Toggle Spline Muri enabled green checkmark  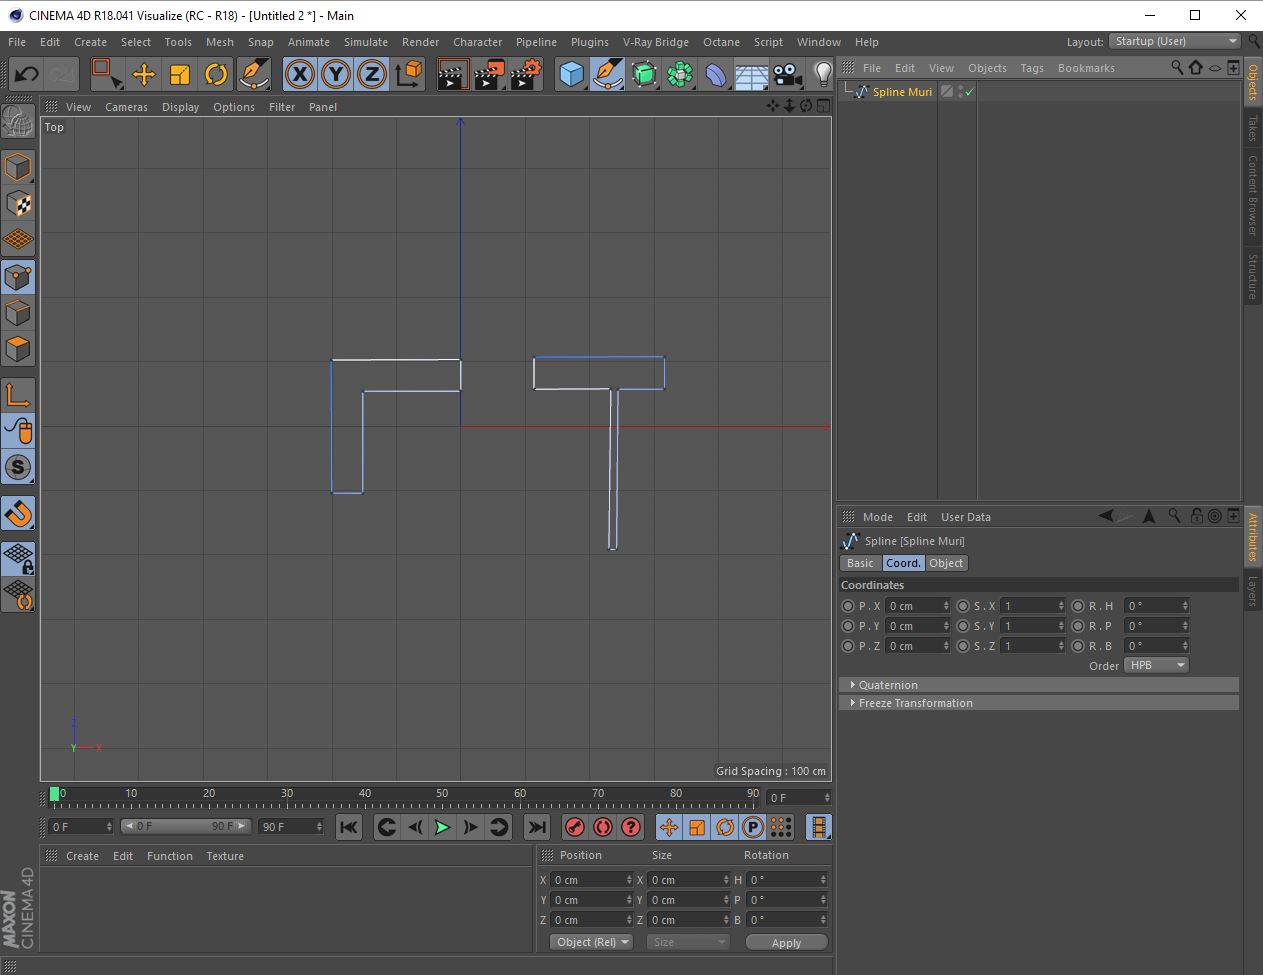pyautogui.click(x=968, y=92)
